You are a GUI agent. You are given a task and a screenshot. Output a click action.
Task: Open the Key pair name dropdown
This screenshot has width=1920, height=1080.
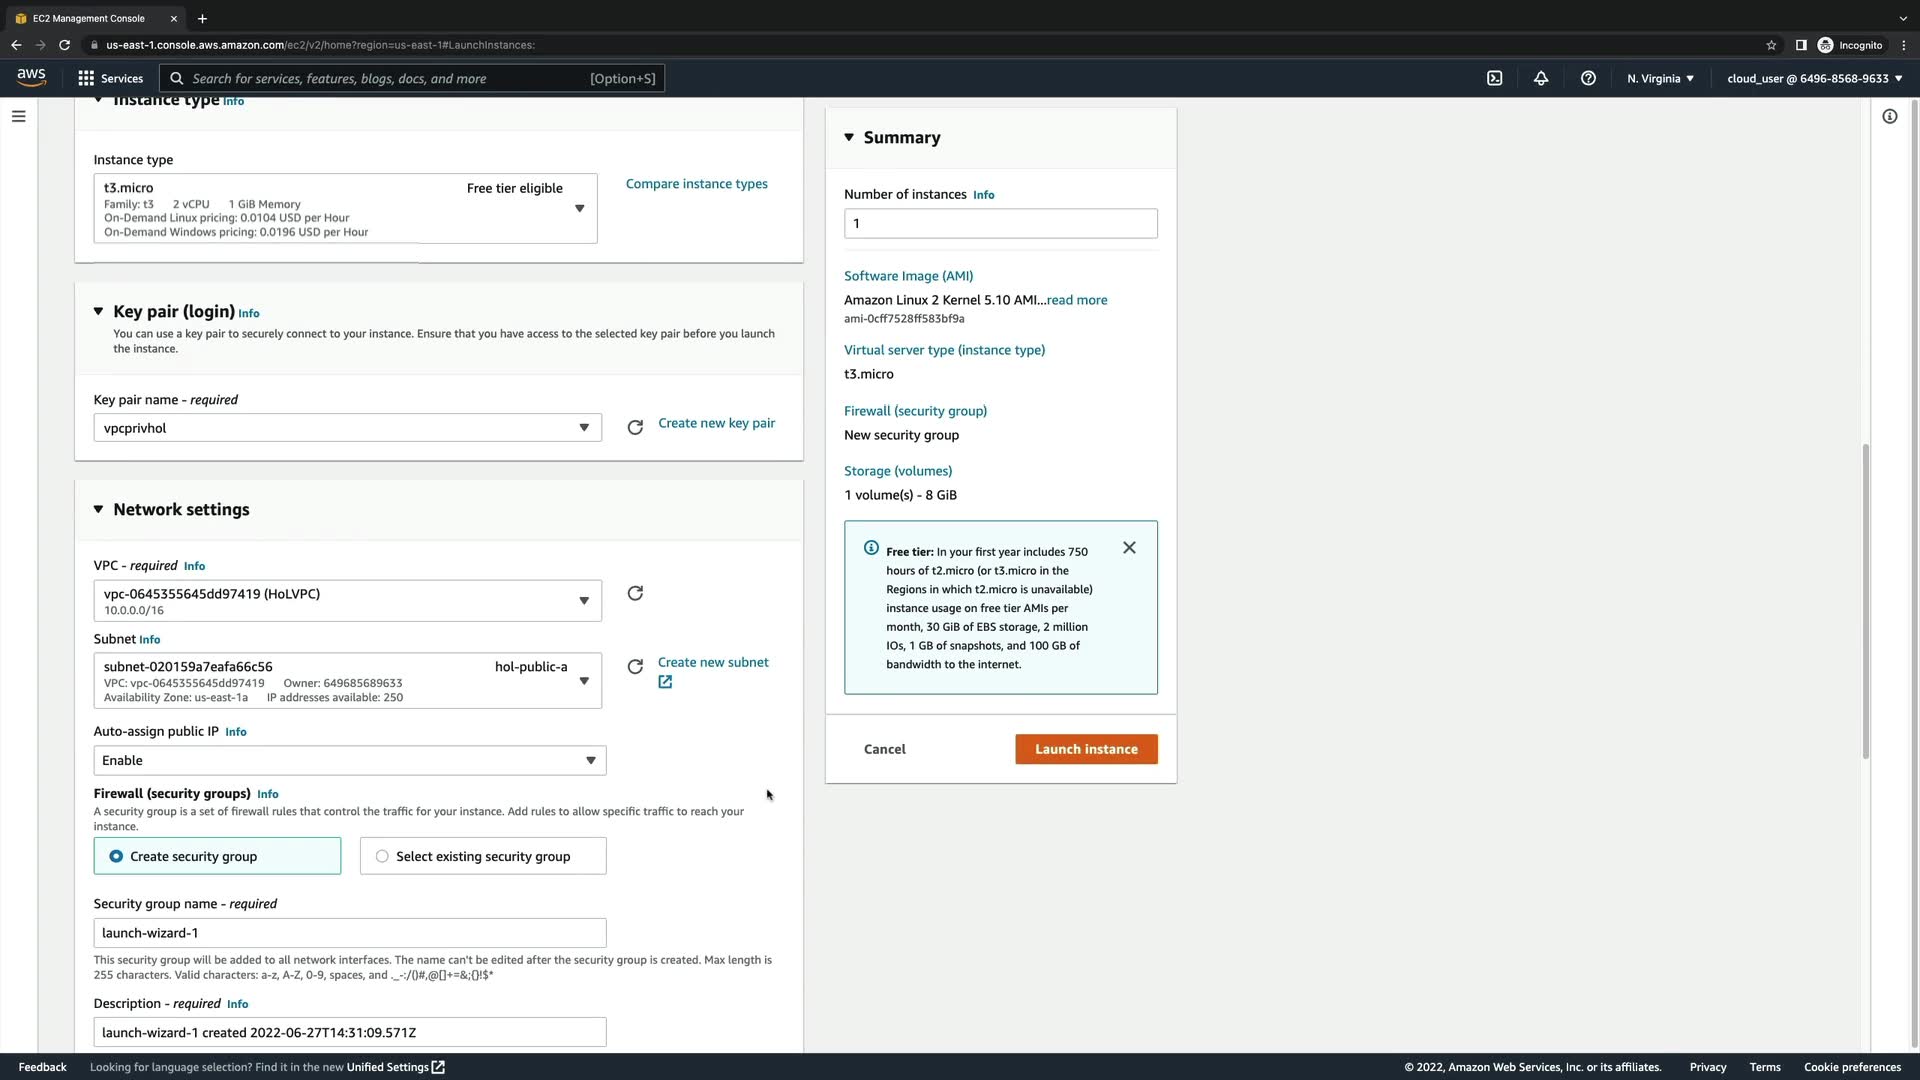tap(347, 428)
